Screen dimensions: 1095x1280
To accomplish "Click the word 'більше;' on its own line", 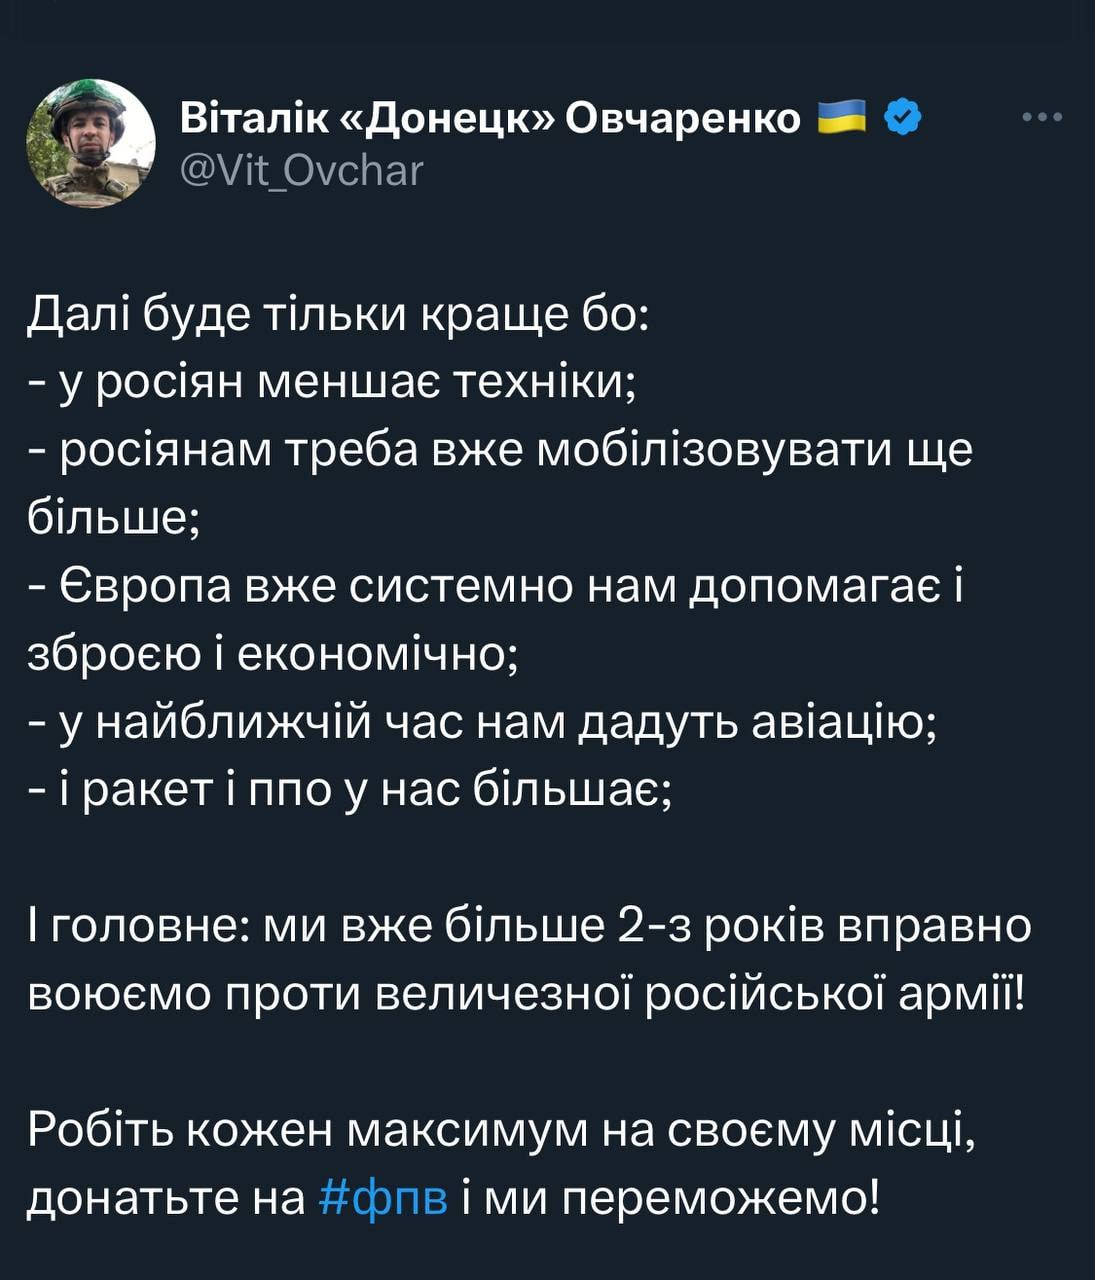I will 114,517.
